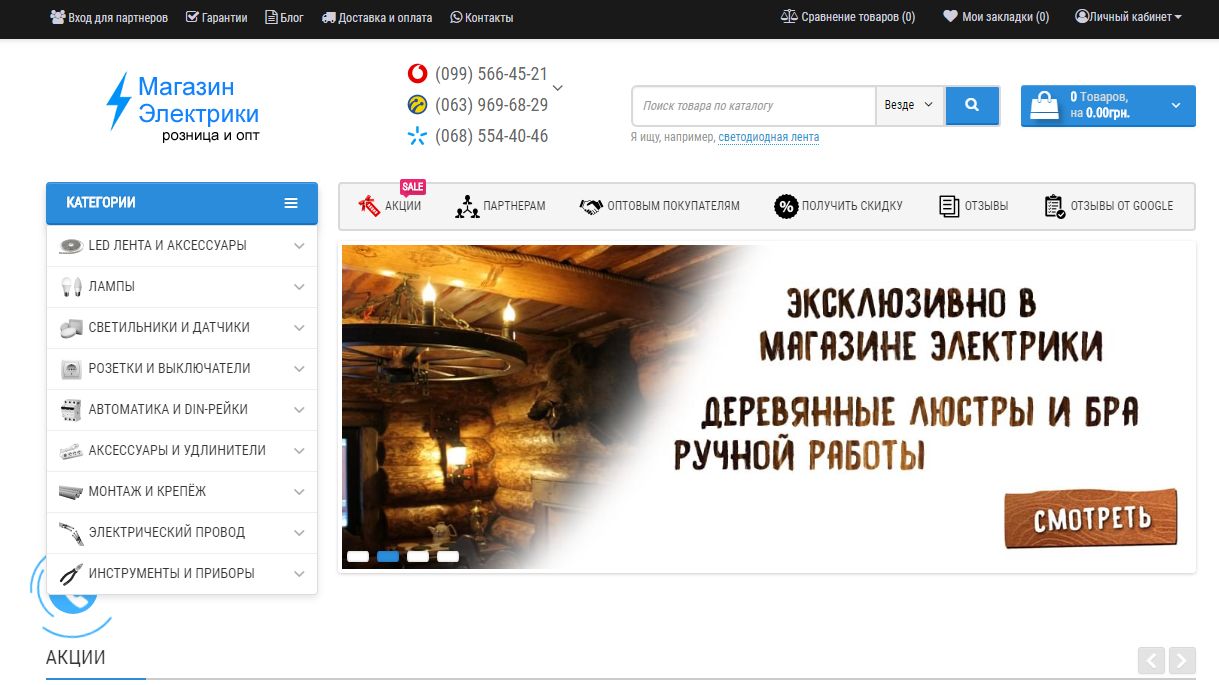Open Монтаж и крепёж category
Viewport: 1219px width, 685px height.
pyautogui.click(x=182, y=491)
